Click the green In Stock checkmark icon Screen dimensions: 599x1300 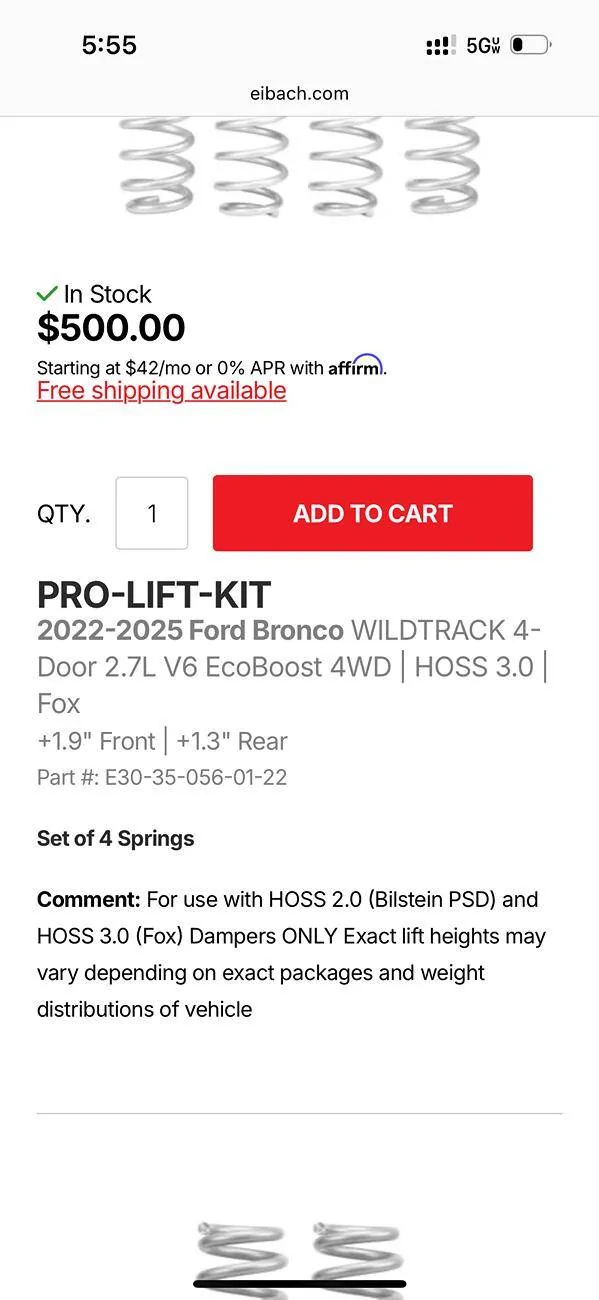(x=47, y=294)
